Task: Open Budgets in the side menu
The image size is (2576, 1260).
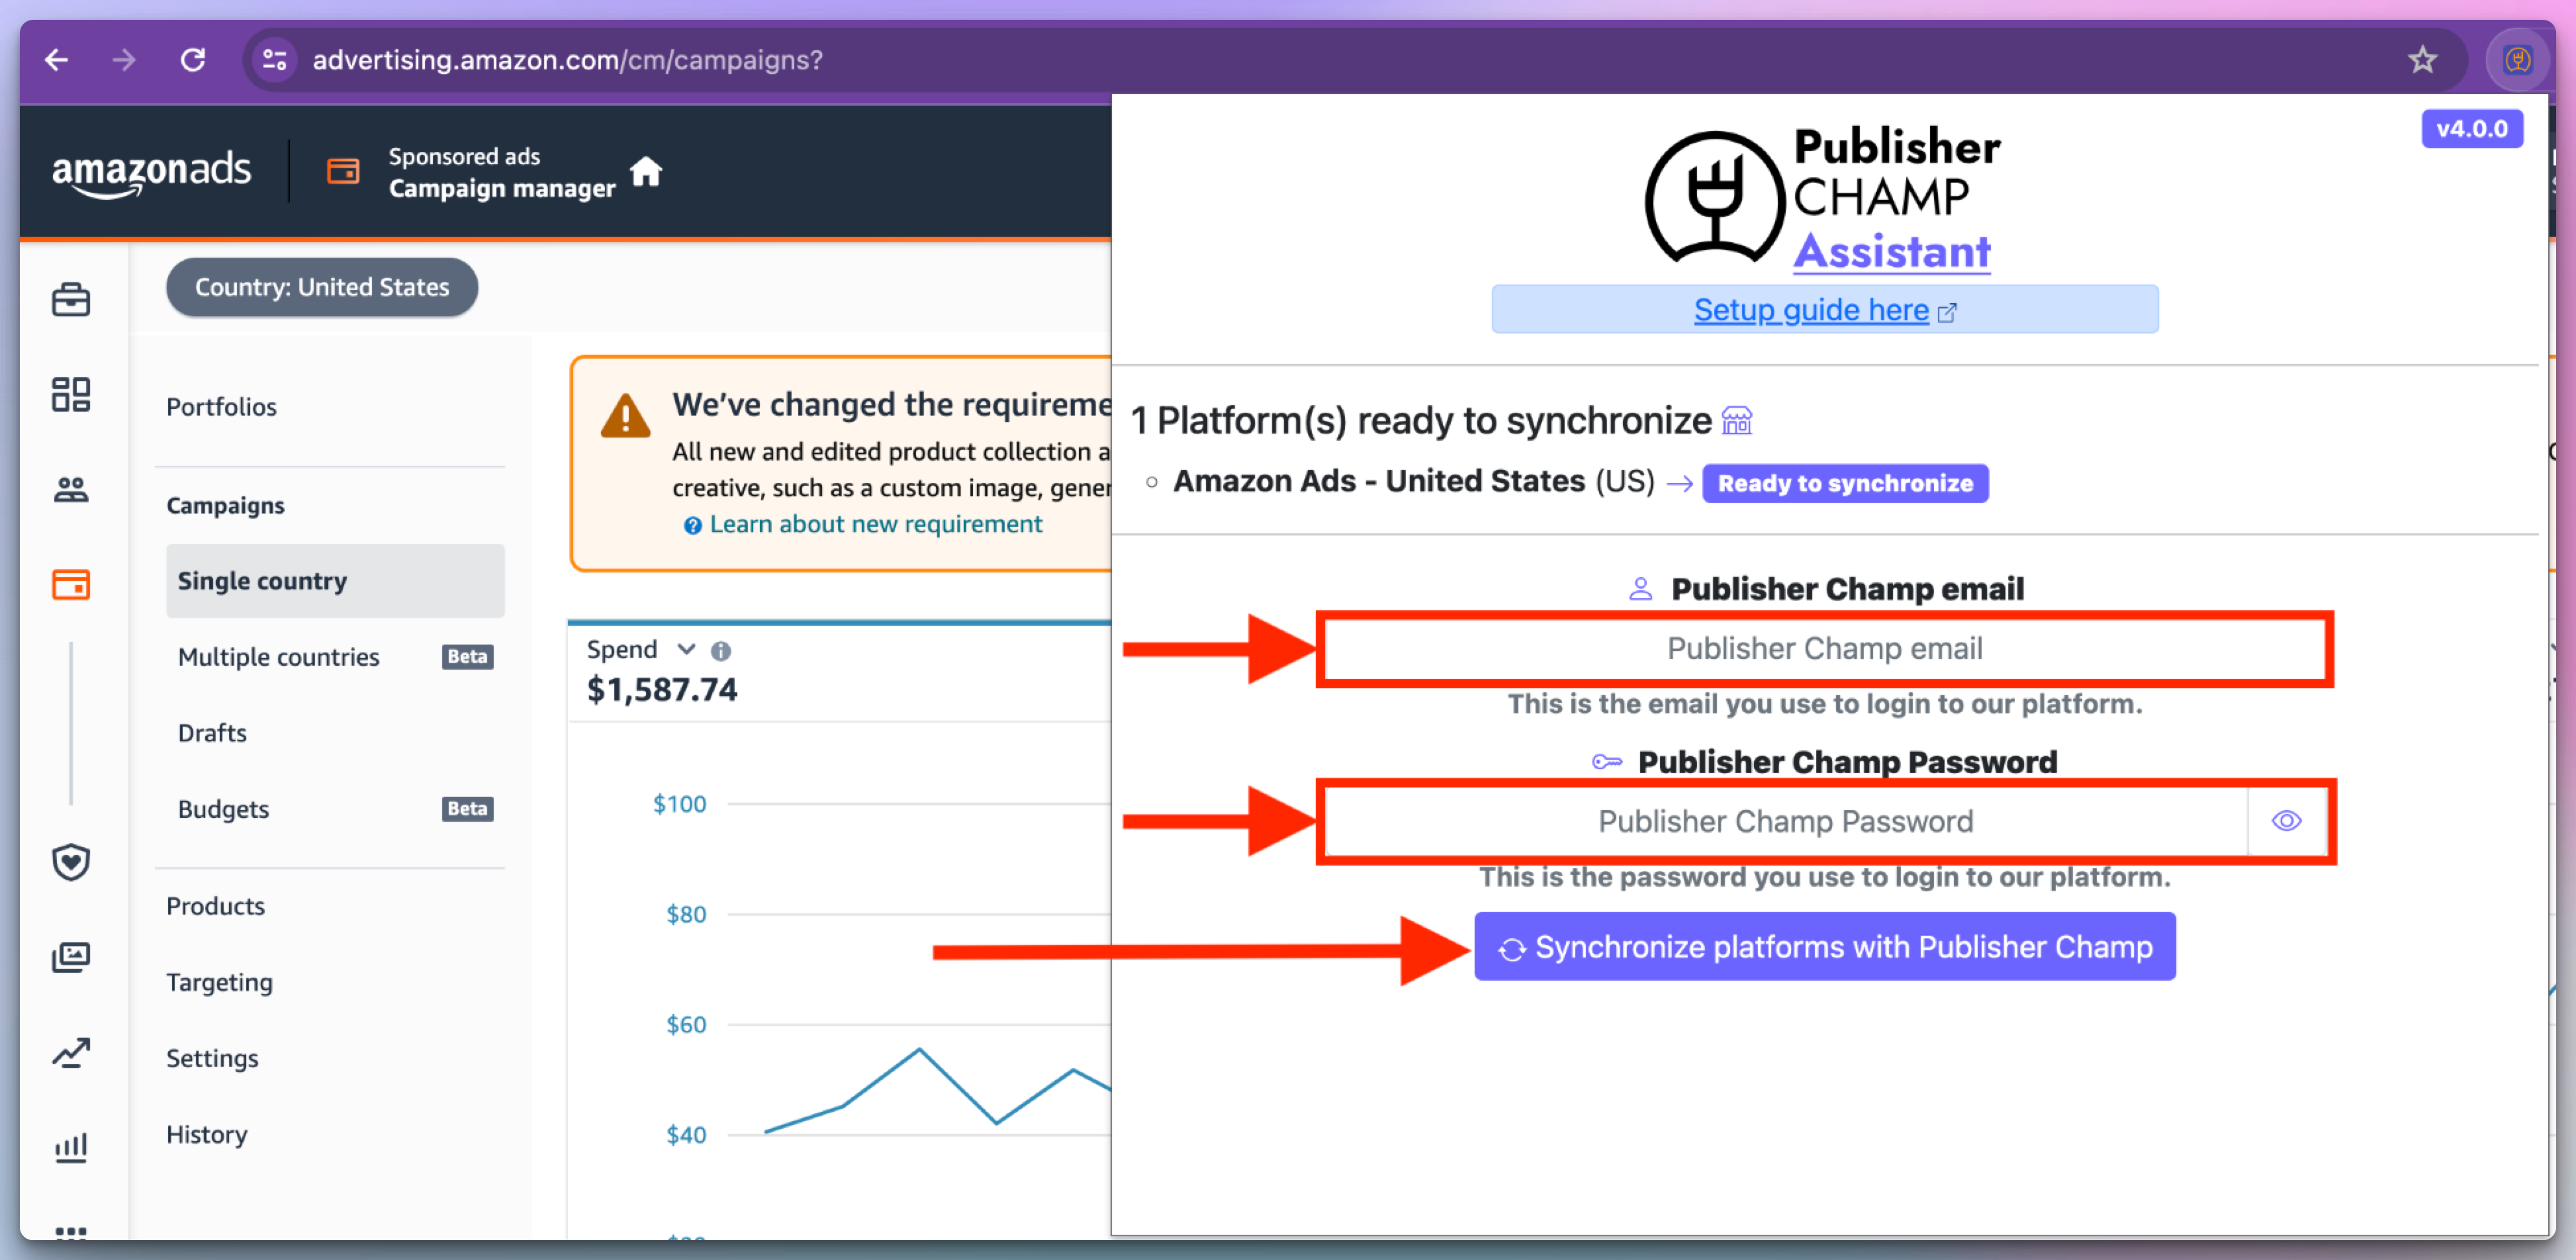Action: coord(223,809)
